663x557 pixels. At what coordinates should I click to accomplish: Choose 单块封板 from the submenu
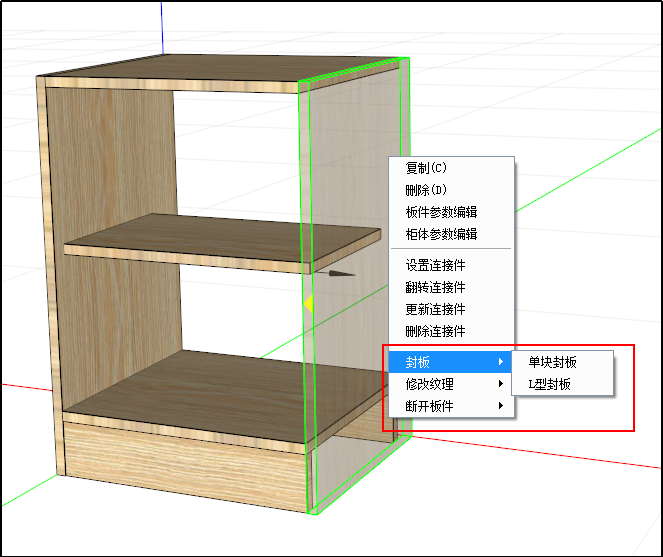[x=562, y=362]
